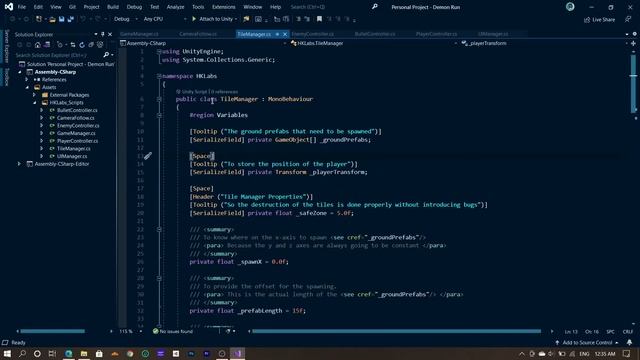
Task: Click Collapse All in Solution Explorer toolbar
Action: (x=91, y=45)
